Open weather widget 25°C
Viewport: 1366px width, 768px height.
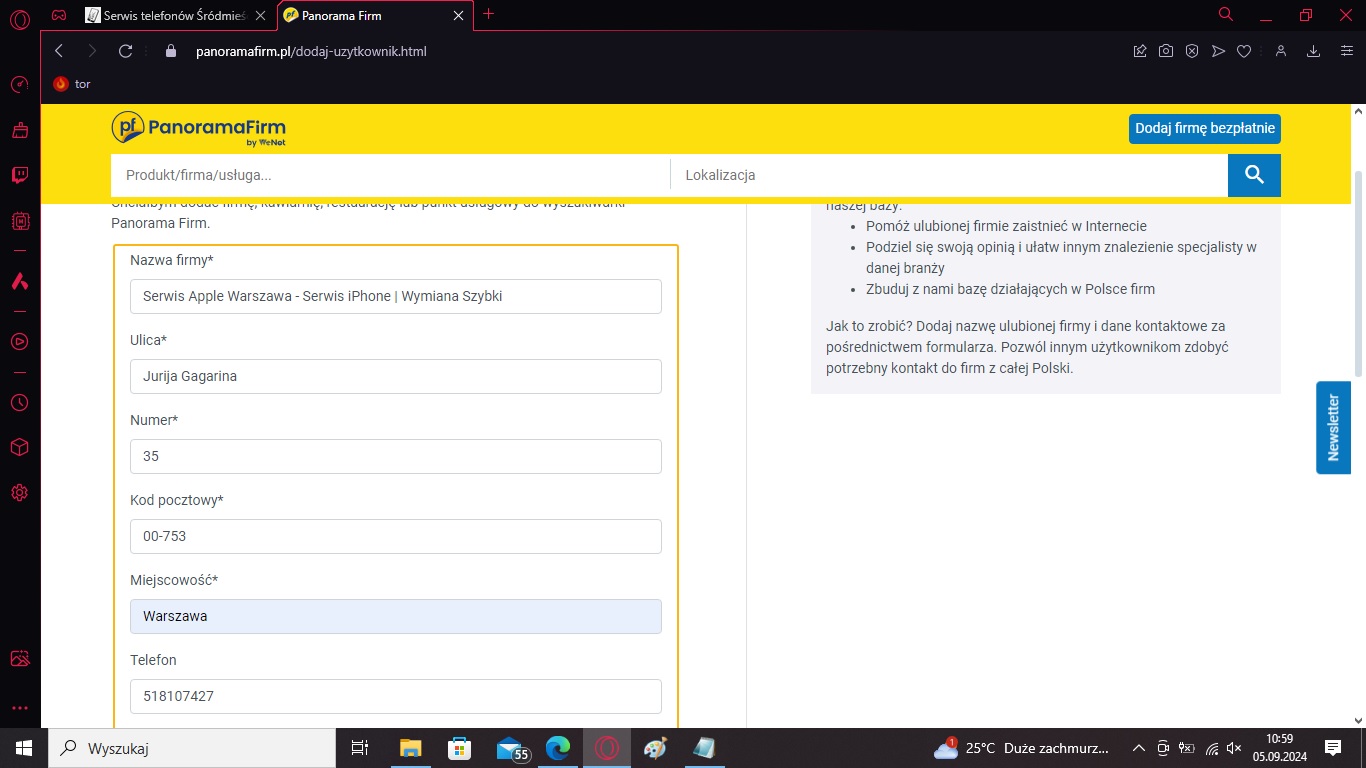pos(1022,748)
